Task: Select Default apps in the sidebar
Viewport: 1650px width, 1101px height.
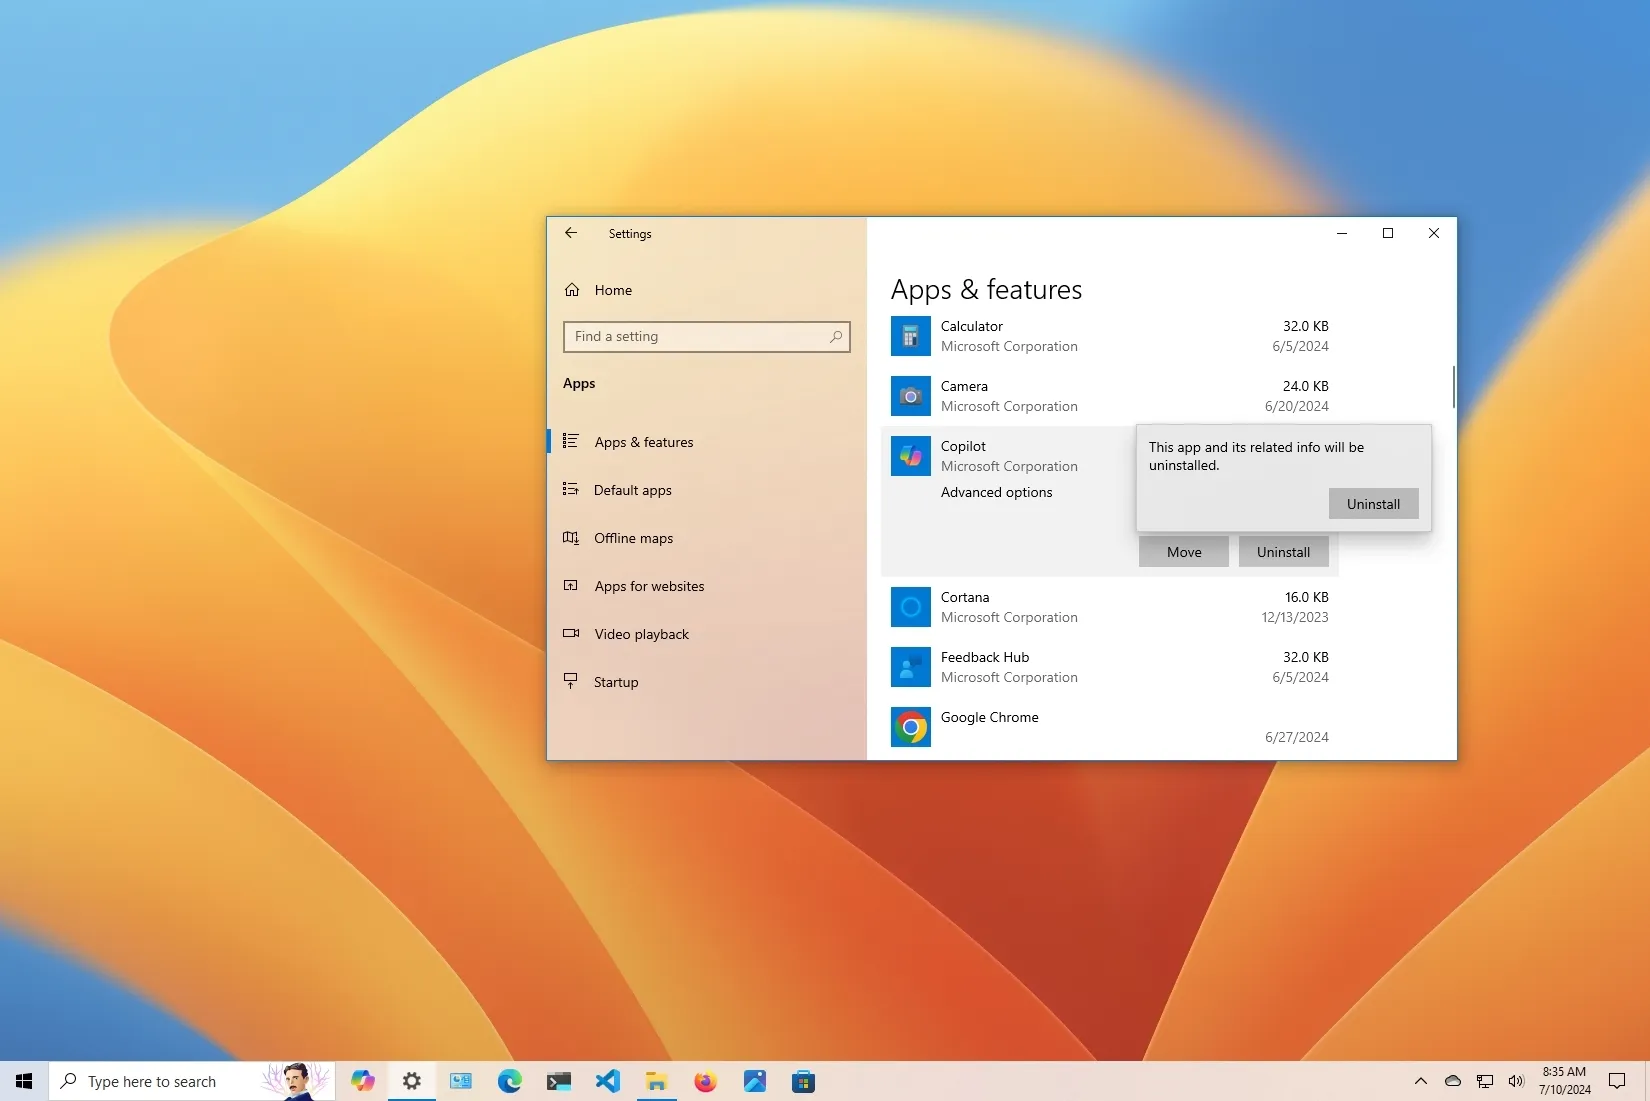Action: point(633,490)
